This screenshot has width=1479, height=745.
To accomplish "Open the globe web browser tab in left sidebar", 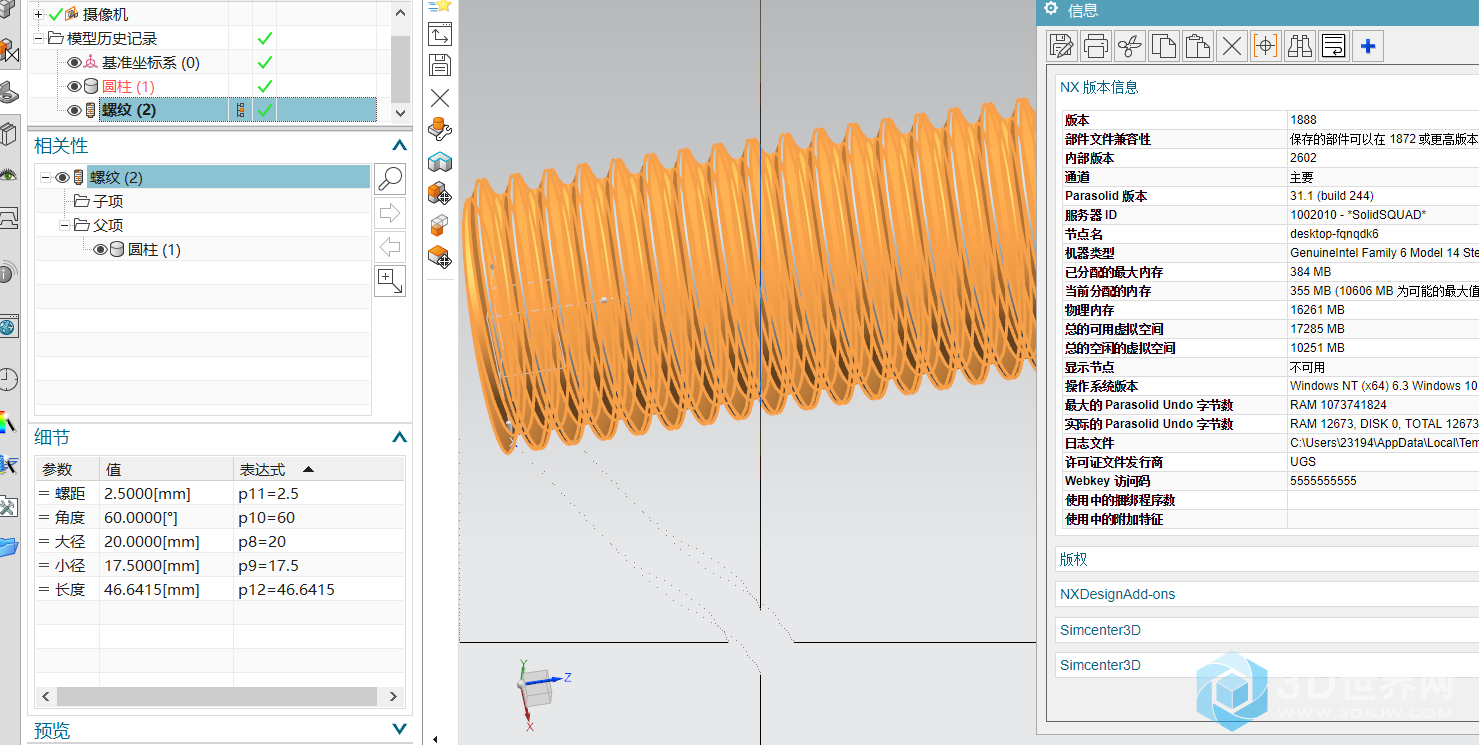I will tap(8, 326).
